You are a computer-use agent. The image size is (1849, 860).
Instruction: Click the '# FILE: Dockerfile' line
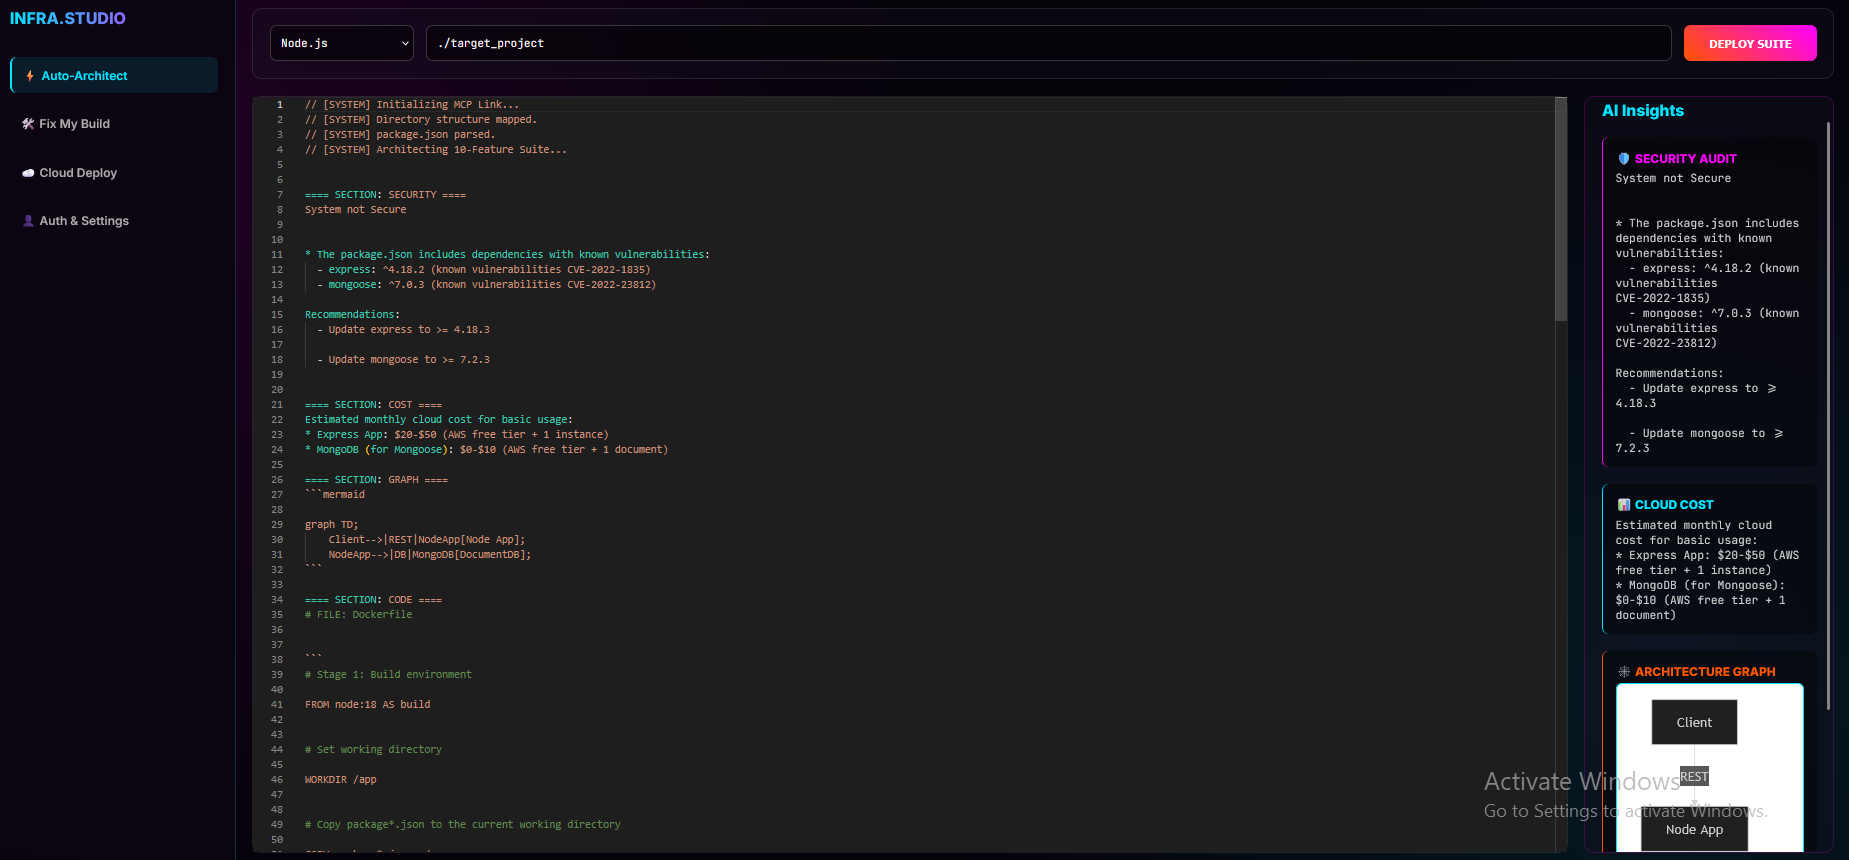pyautogui.click(x=358, y=614)
